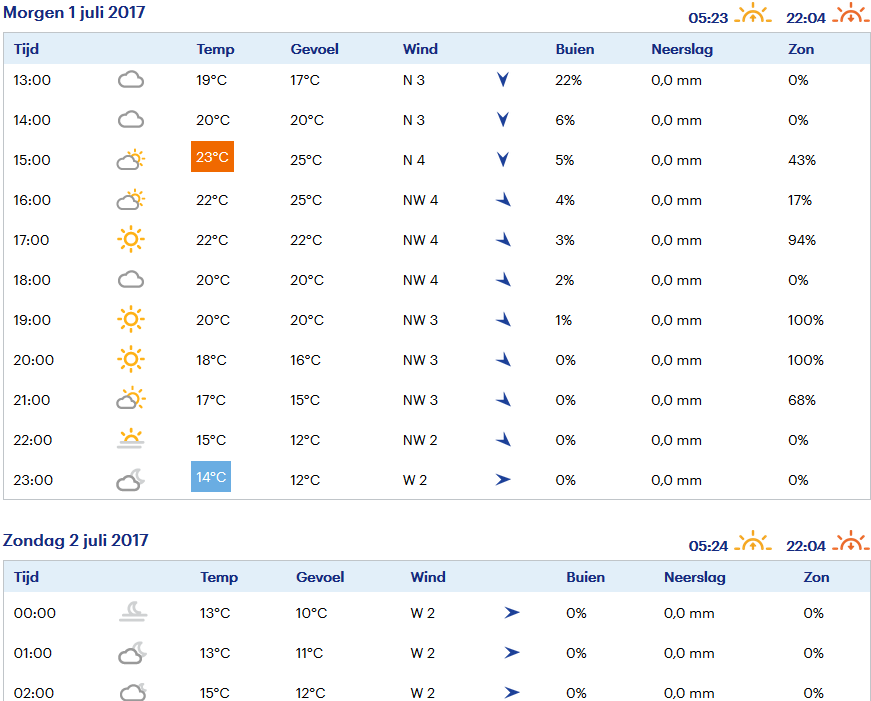Image resolution: width=871 pixels, height=701 pixels.
Task: Open the Zondag 2 juli 2017 heading
Action: (76, 540)
